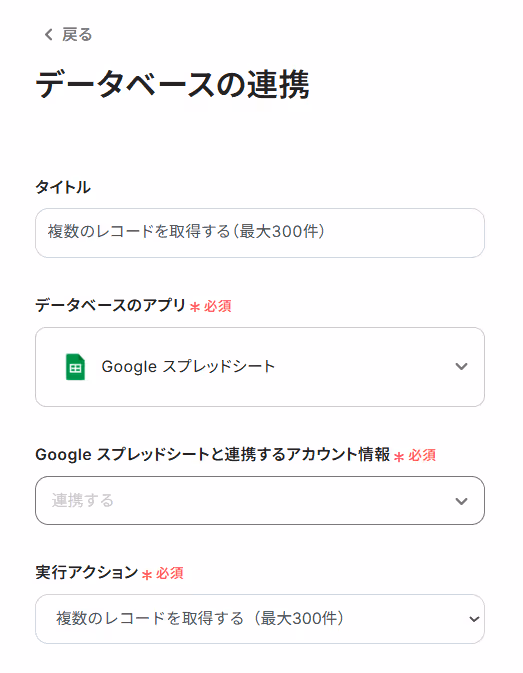Go back via the 戻る link
Image resolution: width=523 pixels, height=673 pixels.
[x=68, y=35]
